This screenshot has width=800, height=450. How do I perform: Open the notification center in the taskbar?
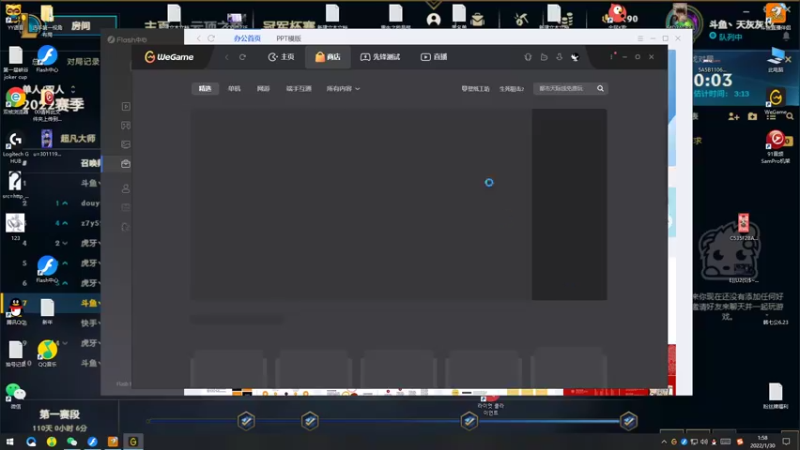click(x=786, y=442)
